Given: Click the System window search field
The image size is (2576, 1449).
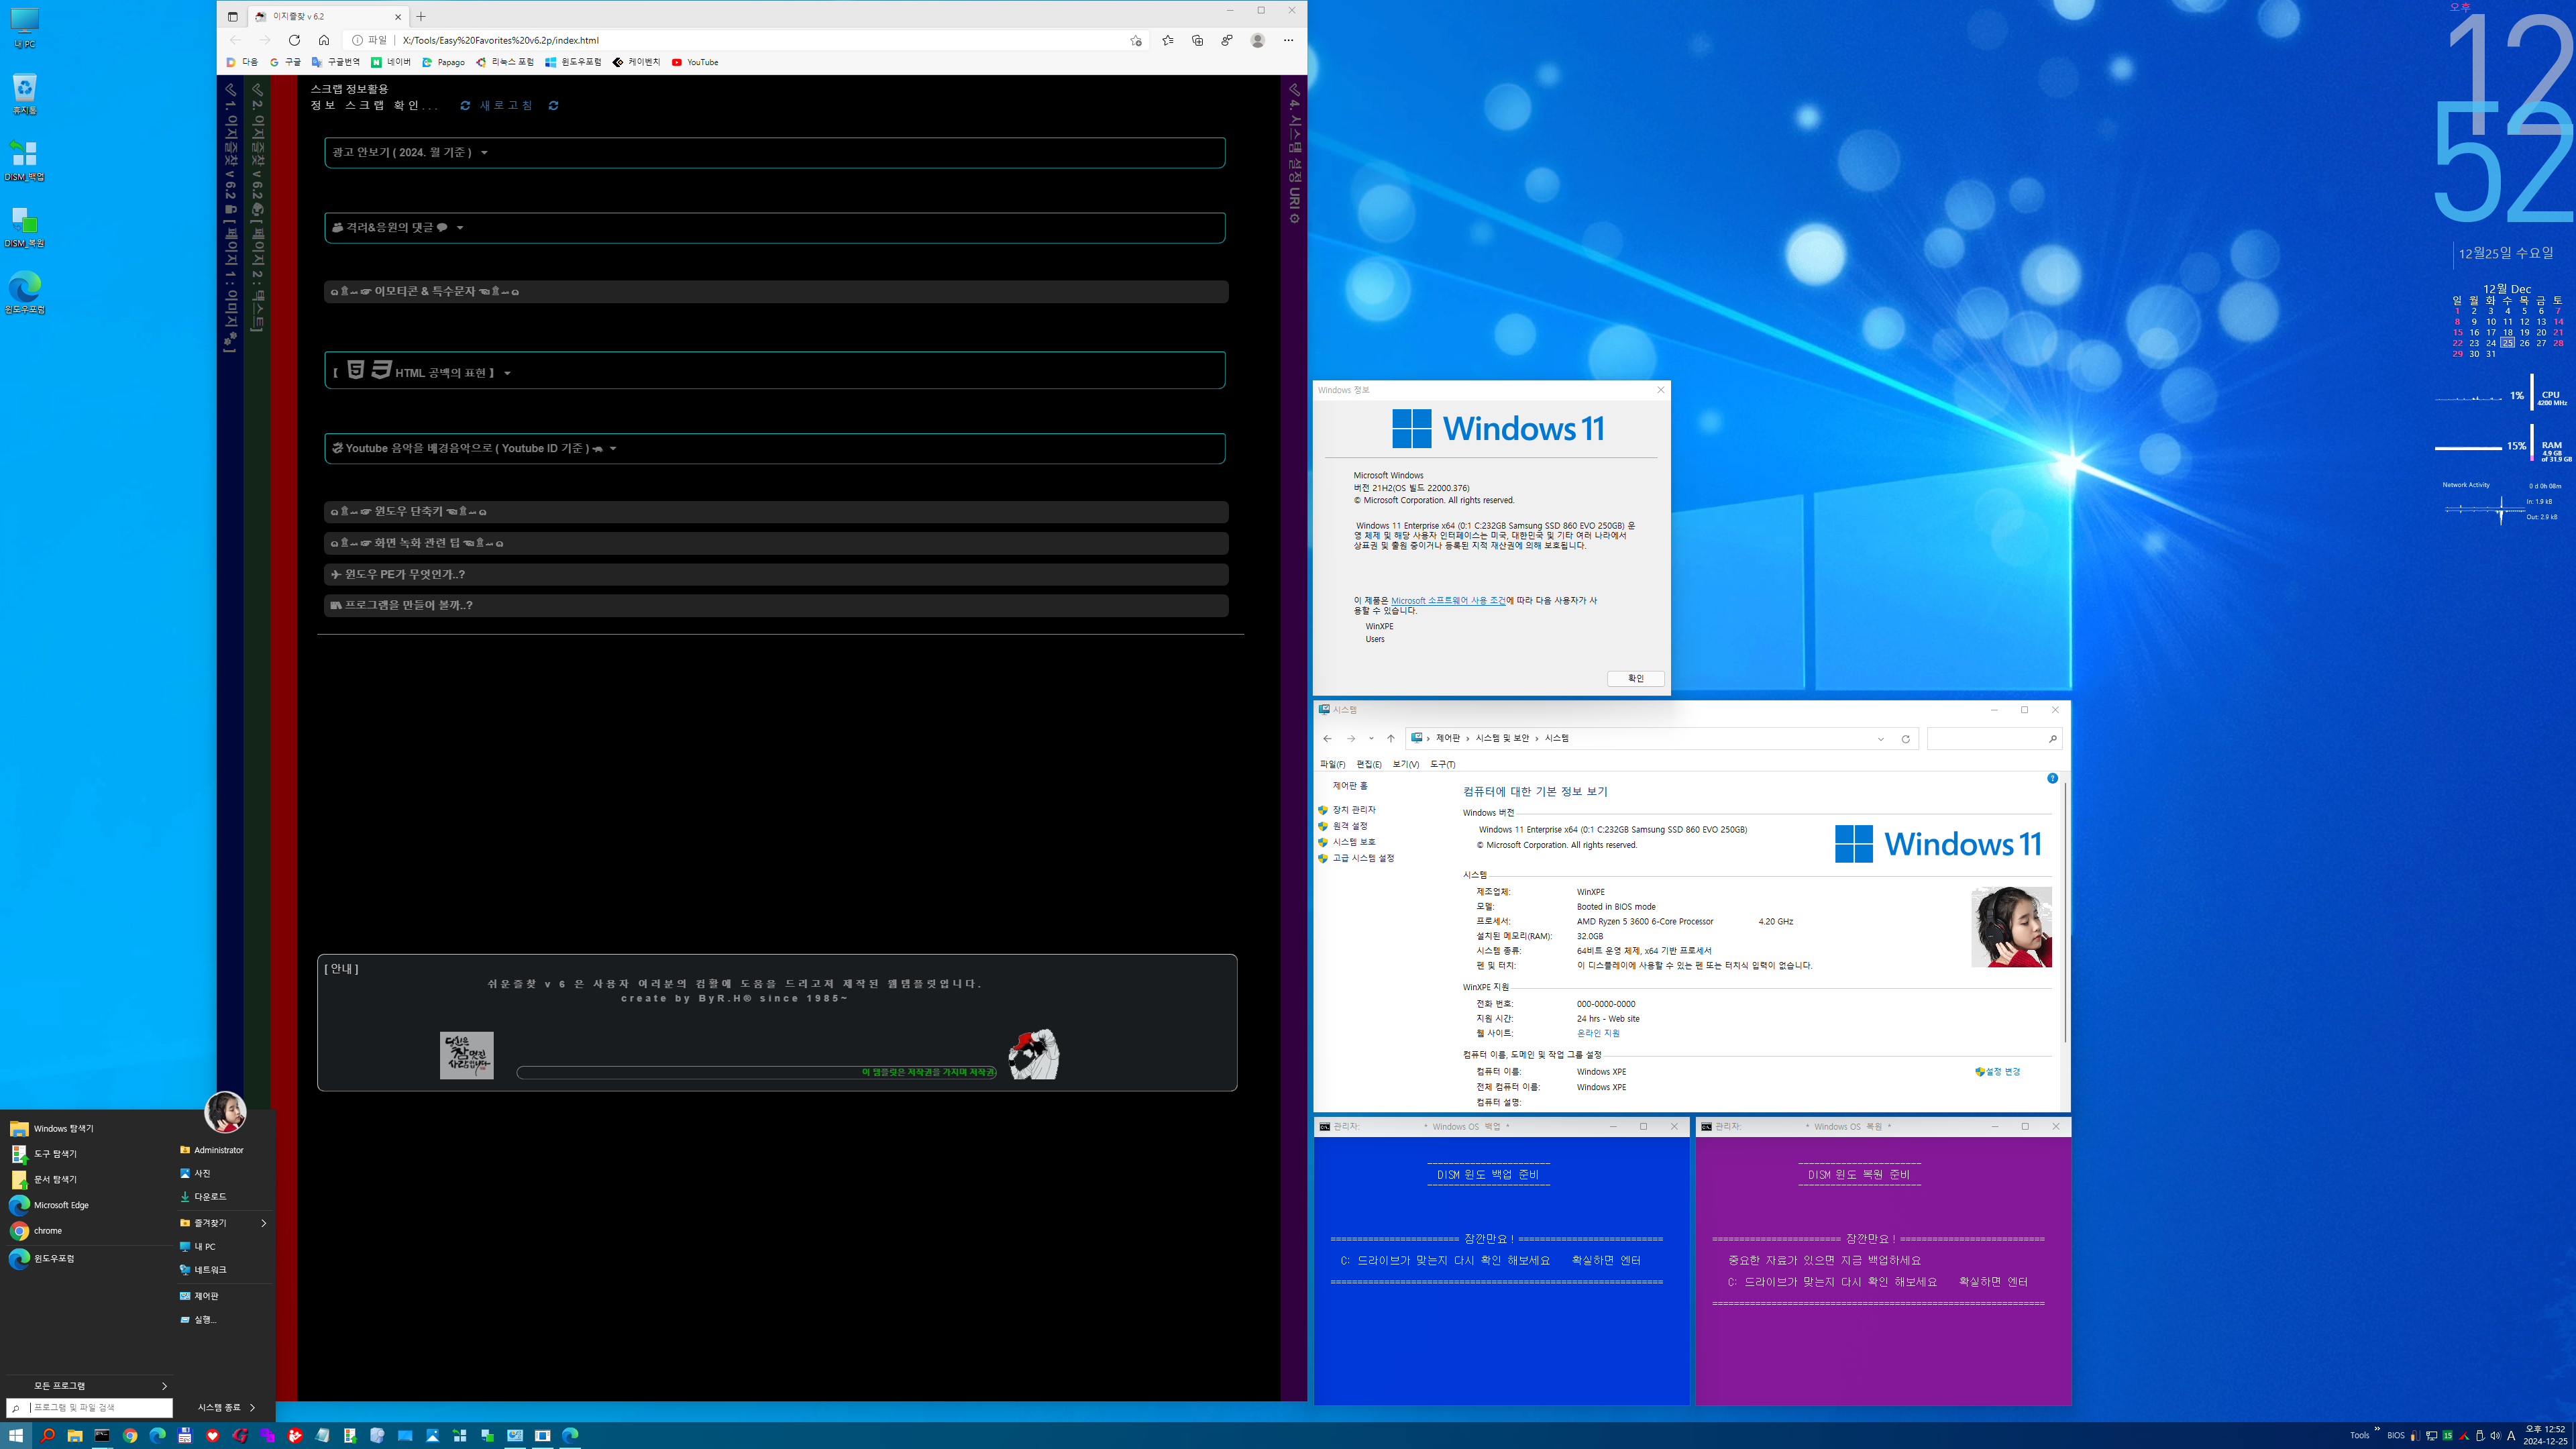Looking at the screenshot, I should 1994,738.
